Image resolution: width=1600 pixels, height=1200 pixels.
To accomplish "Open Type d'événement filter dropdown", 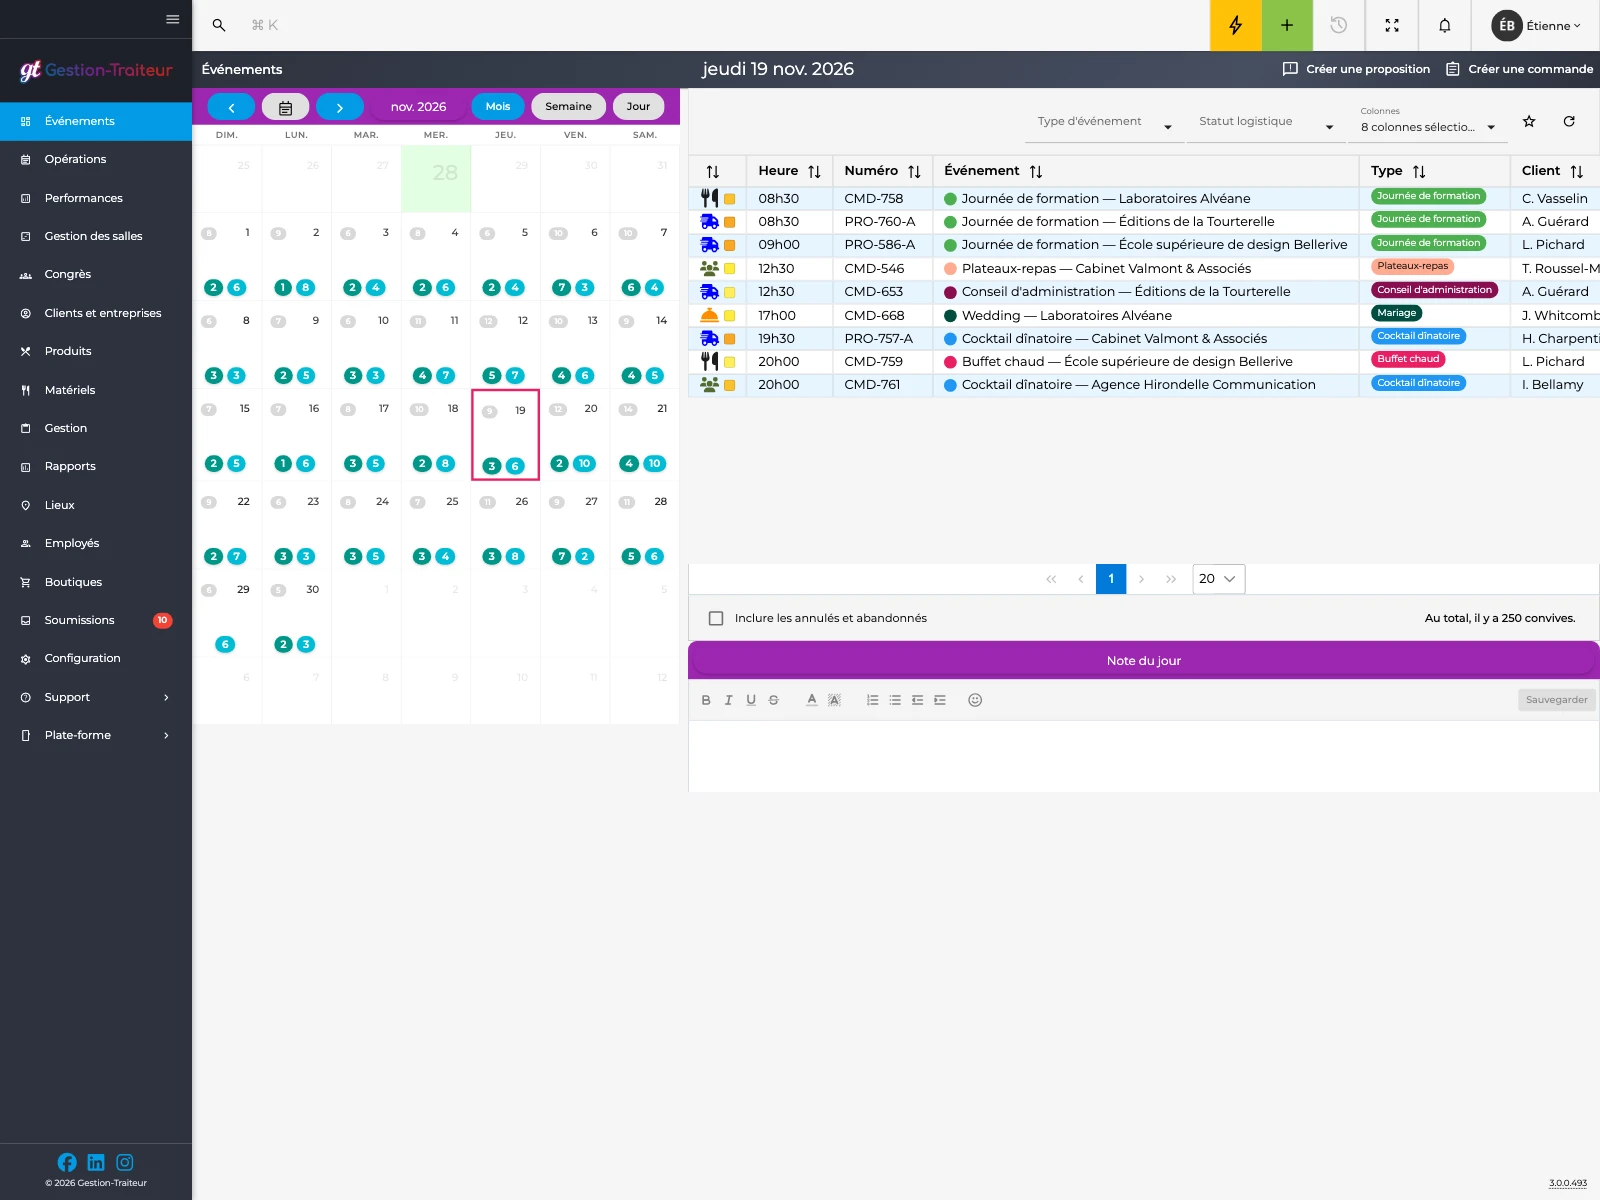I will pyautogui.click(x=1104, y=122).
